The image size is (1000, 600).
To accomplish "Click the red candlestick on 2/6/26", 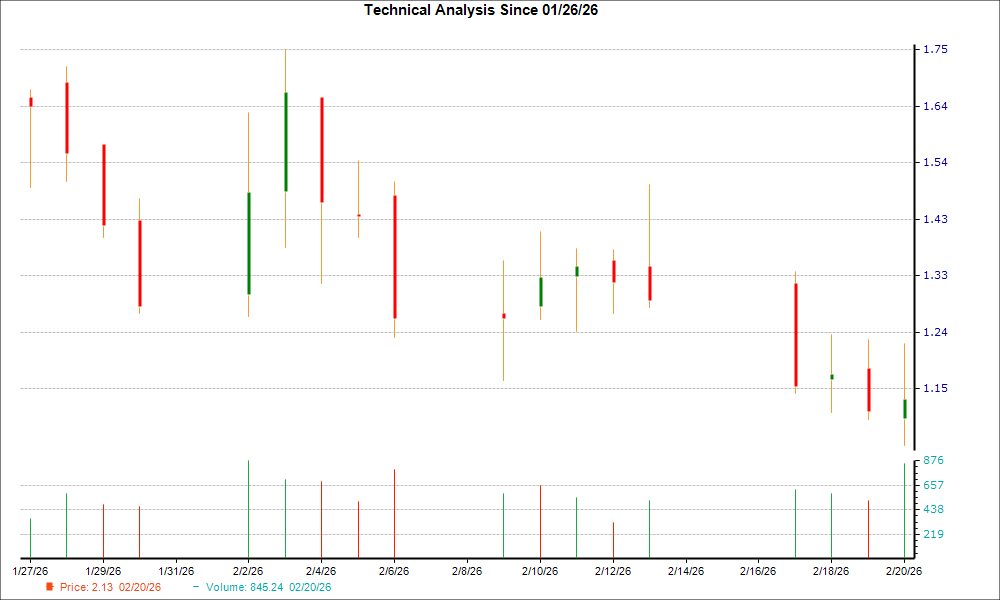I will (x=394, y=255).
